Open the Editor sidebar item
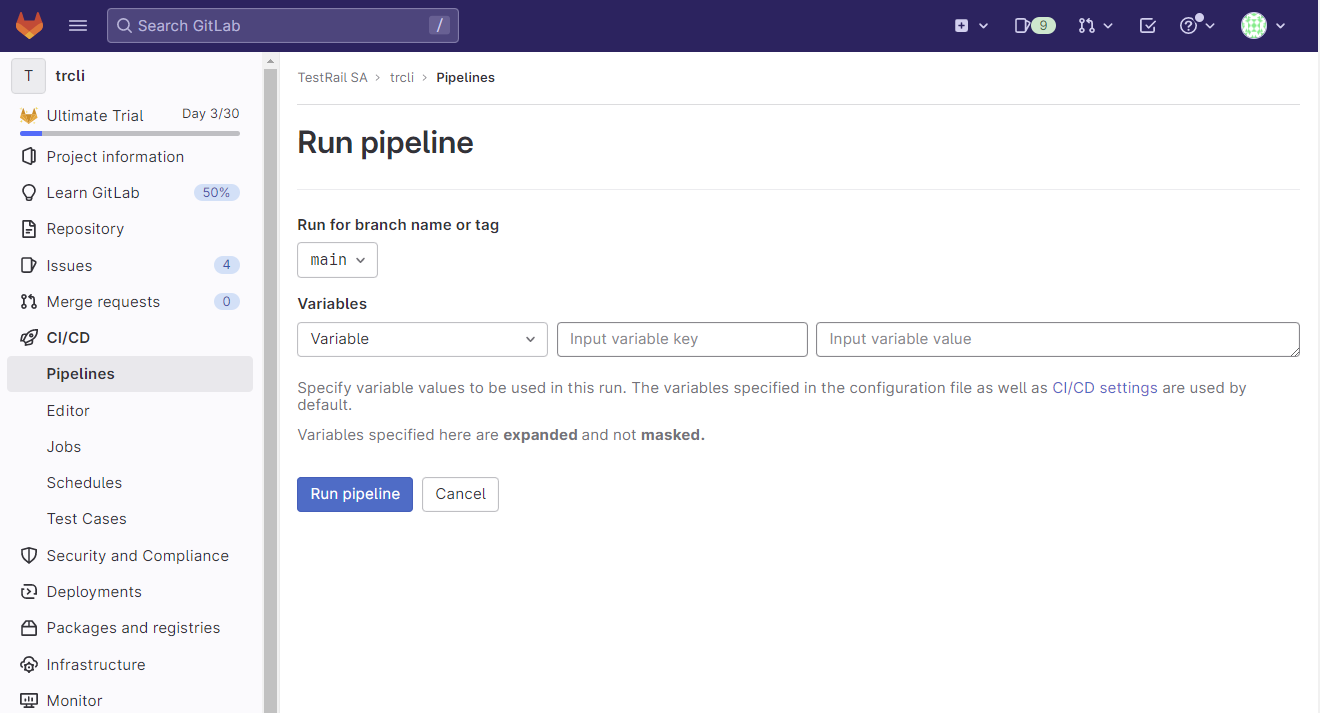Image resolution: width=1320 pixels, height=713 pixels. 68,411
